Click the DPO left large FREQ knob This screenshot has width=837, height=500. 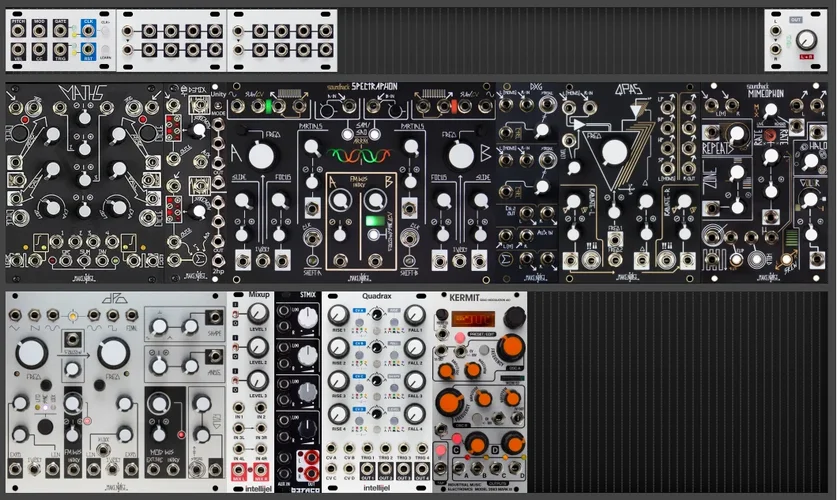(31, 354)
